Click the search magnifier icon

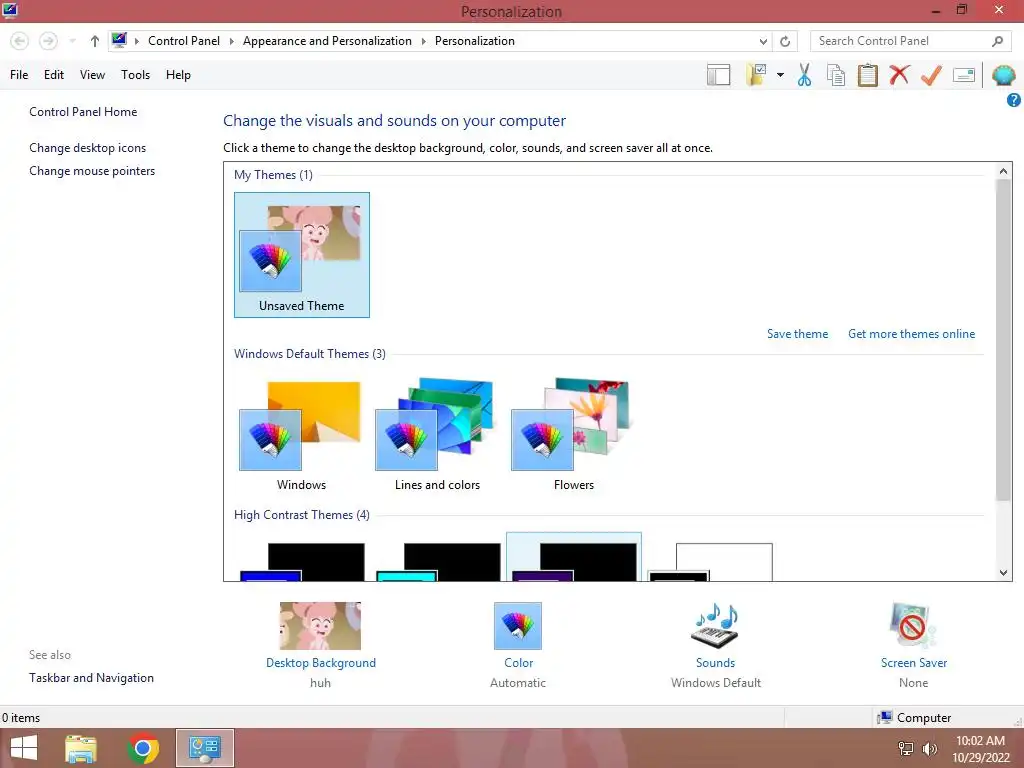point(997,41)
